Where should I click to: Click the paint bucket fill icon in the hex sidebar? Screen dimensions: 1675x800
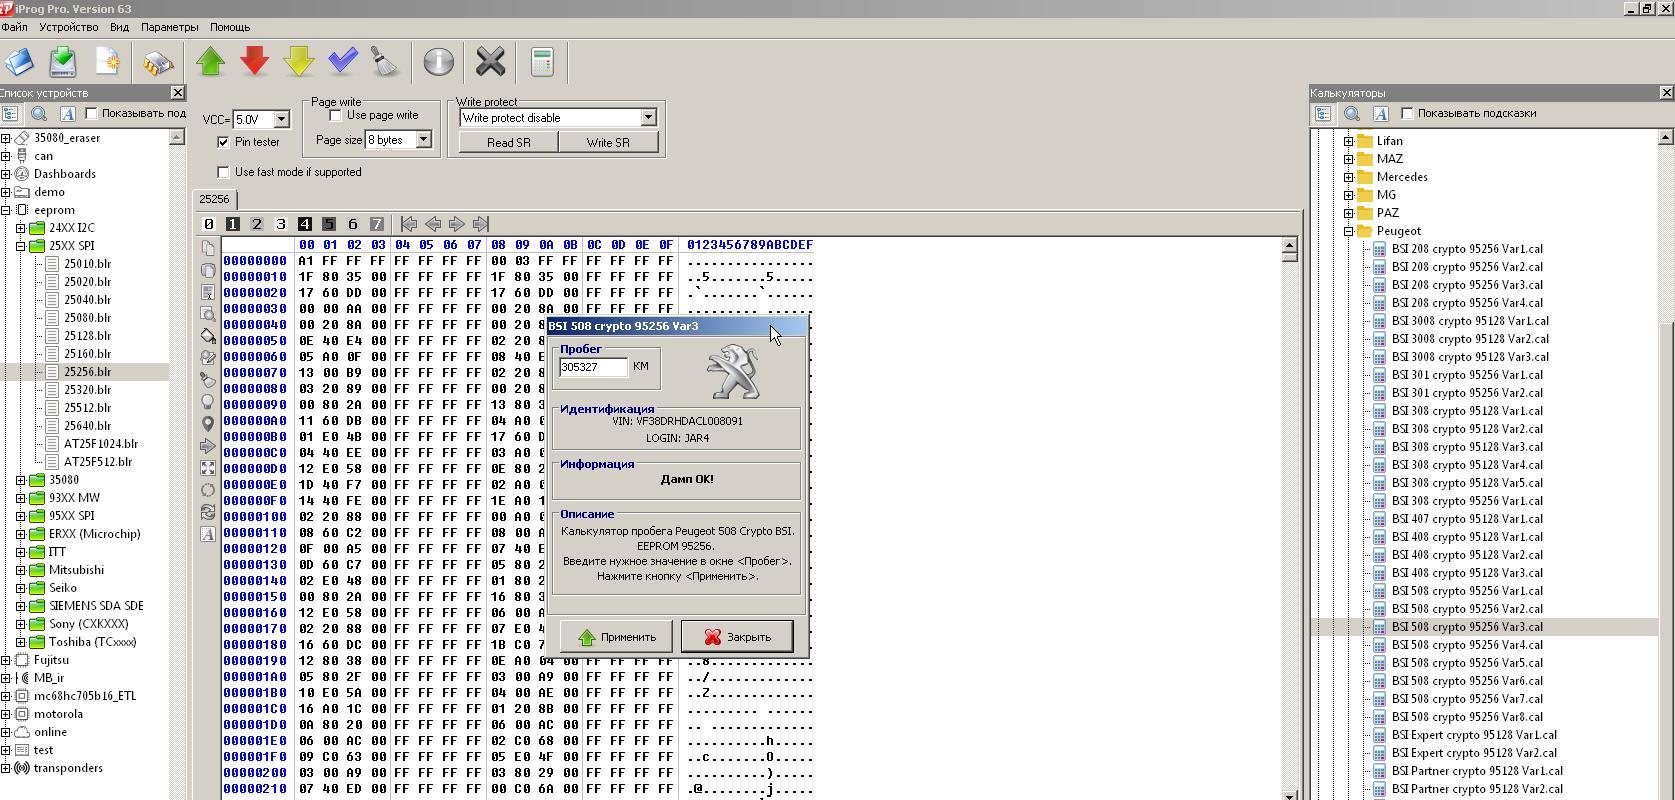click(208, 336)
